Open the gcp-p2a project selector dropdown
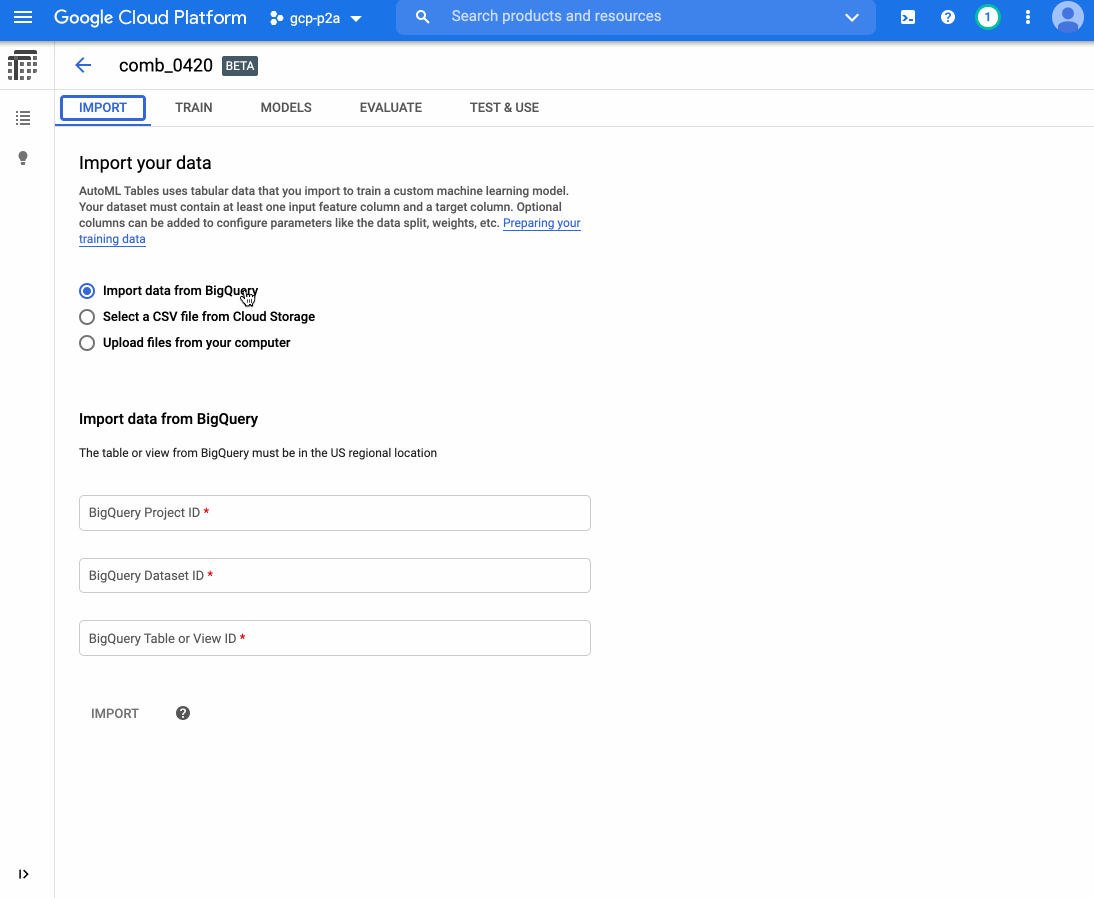This screenshot has width=1094, height=898. coord(315,17)
